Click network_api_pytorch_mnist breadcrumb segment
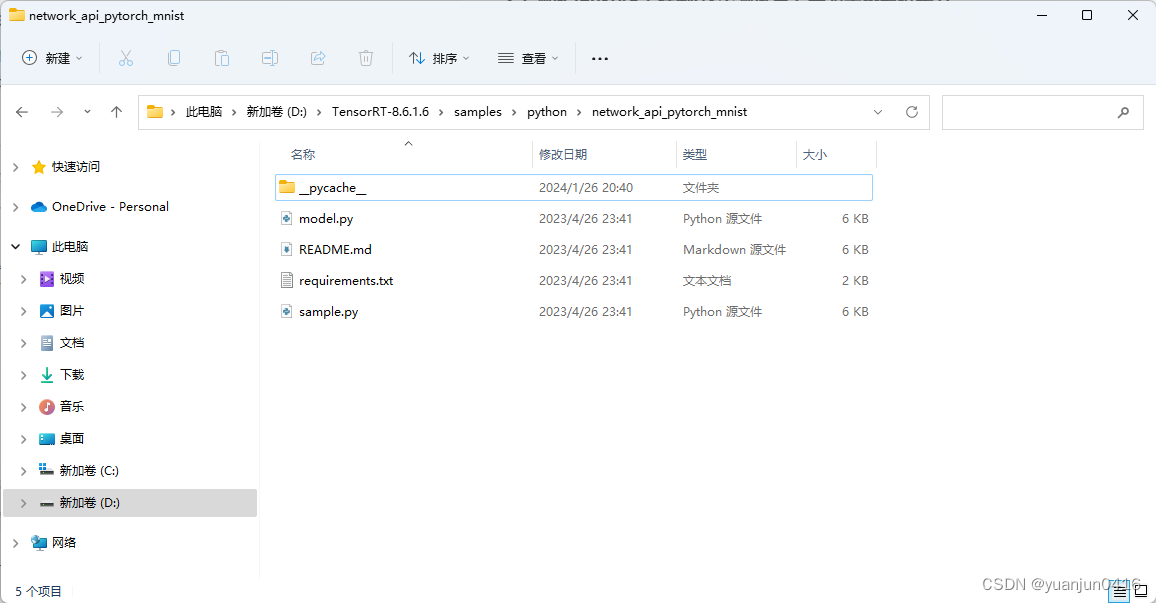 tap(669, 112)
